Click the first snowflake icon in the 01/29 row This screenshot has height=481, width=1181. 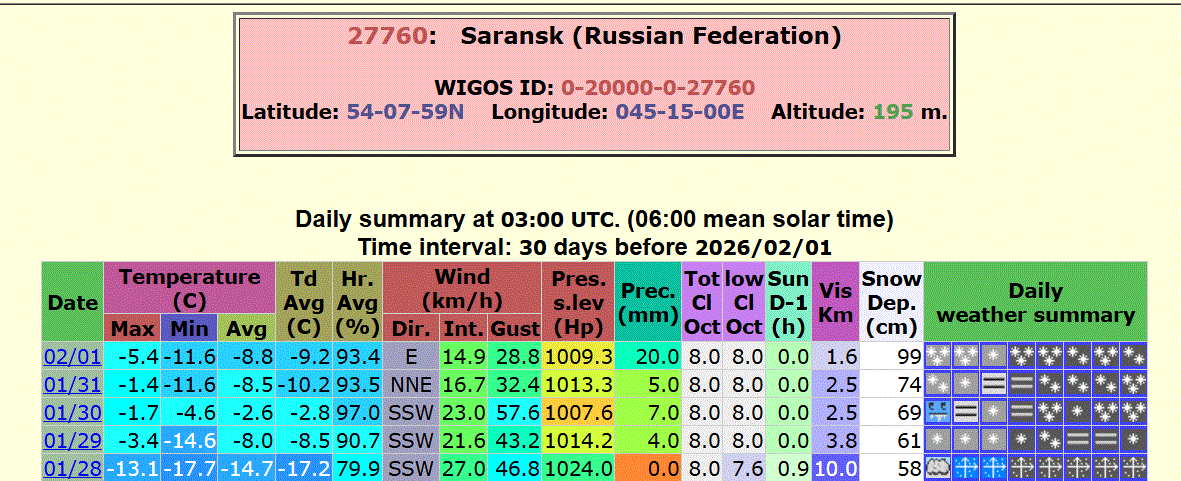(x=937, y=440)
